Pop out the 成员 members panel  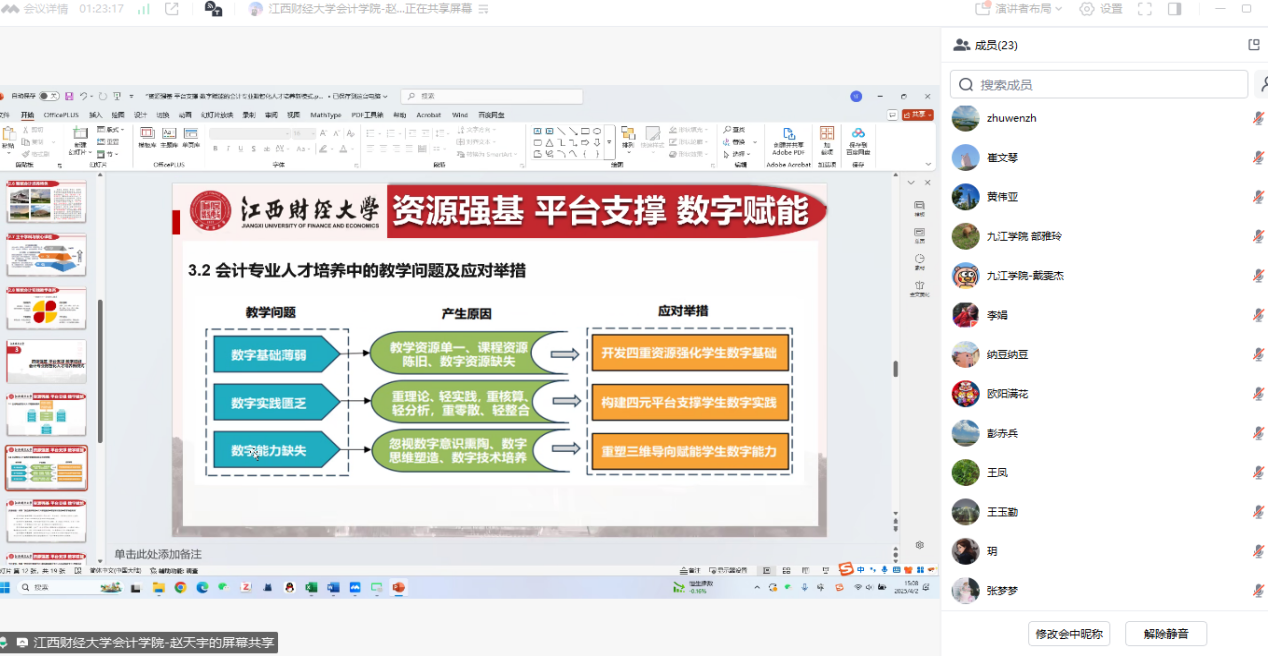point(1254,45)
